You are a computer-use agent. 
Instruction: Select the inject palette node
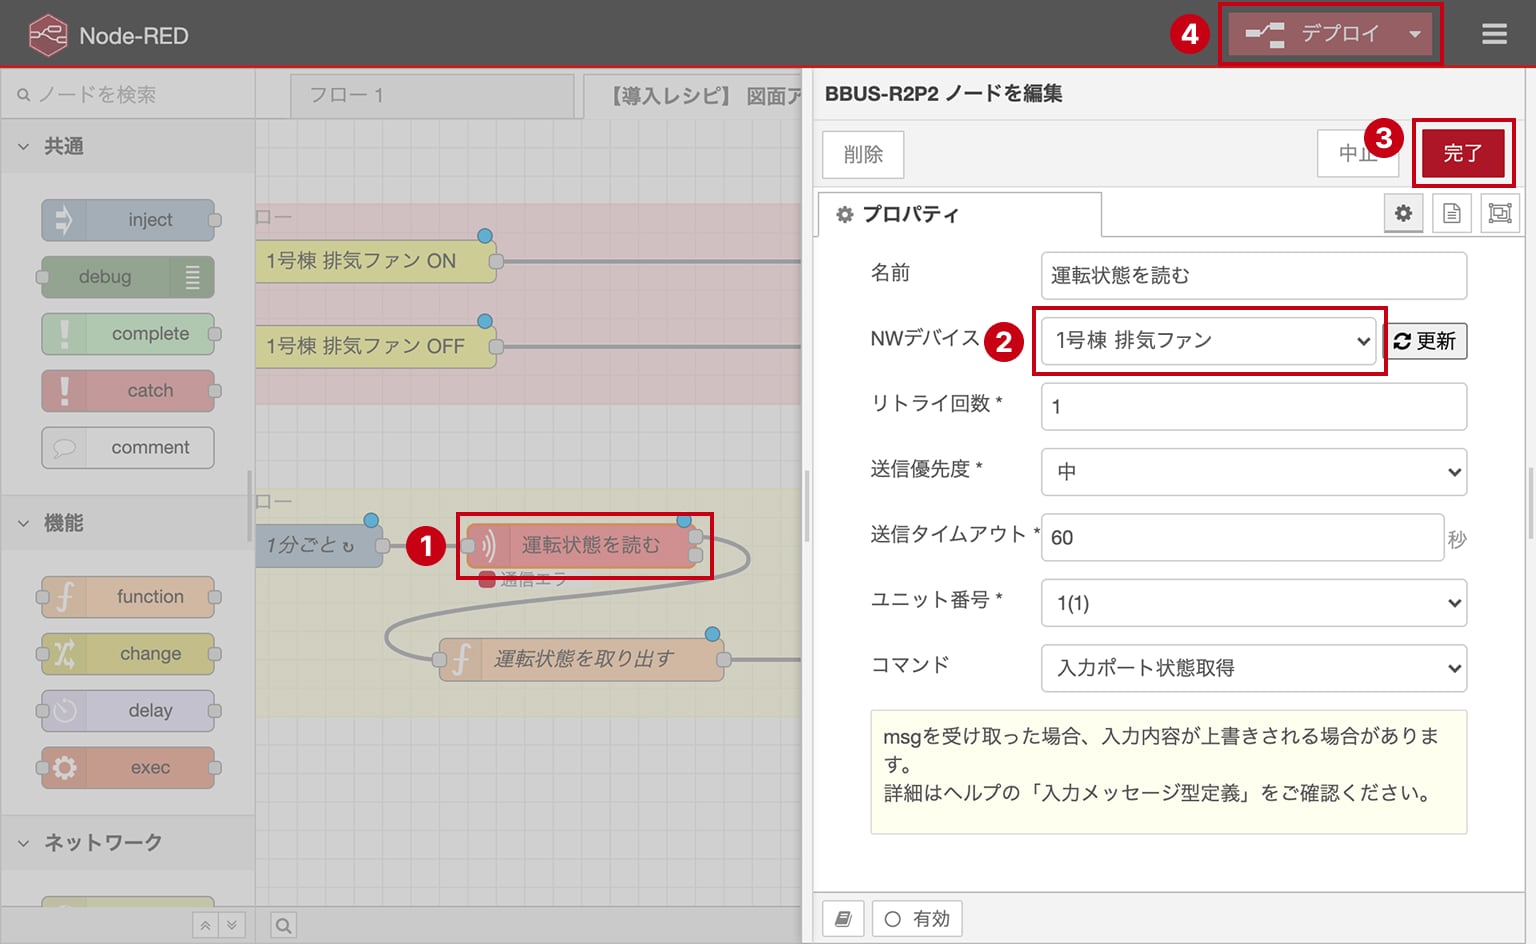128,220
